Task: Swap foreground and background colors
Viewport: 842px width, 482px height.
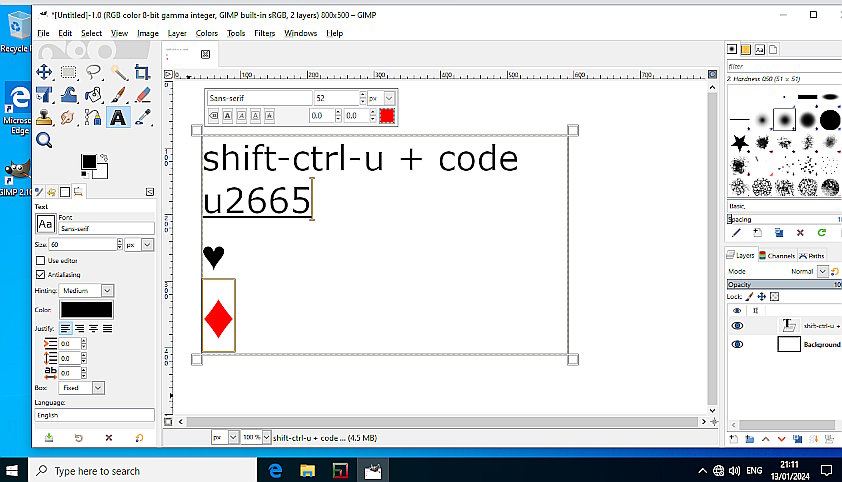Action: (x=104, y=158)
